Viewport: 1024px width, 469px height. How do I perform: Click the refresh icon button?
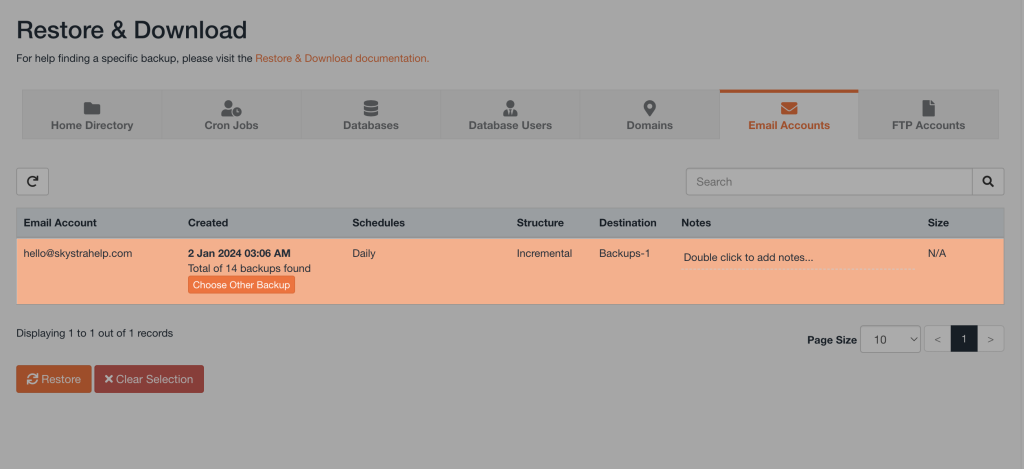point(32,181)
